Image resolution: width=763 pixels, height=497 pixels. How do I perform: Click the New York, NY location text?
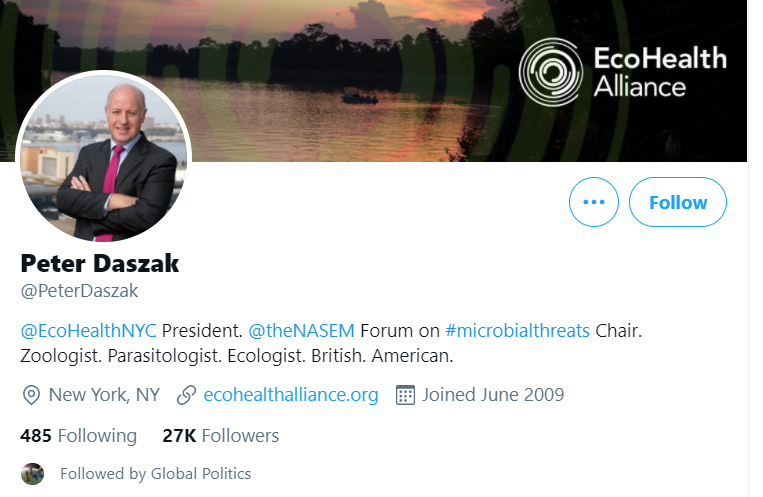tap(104, 395)
